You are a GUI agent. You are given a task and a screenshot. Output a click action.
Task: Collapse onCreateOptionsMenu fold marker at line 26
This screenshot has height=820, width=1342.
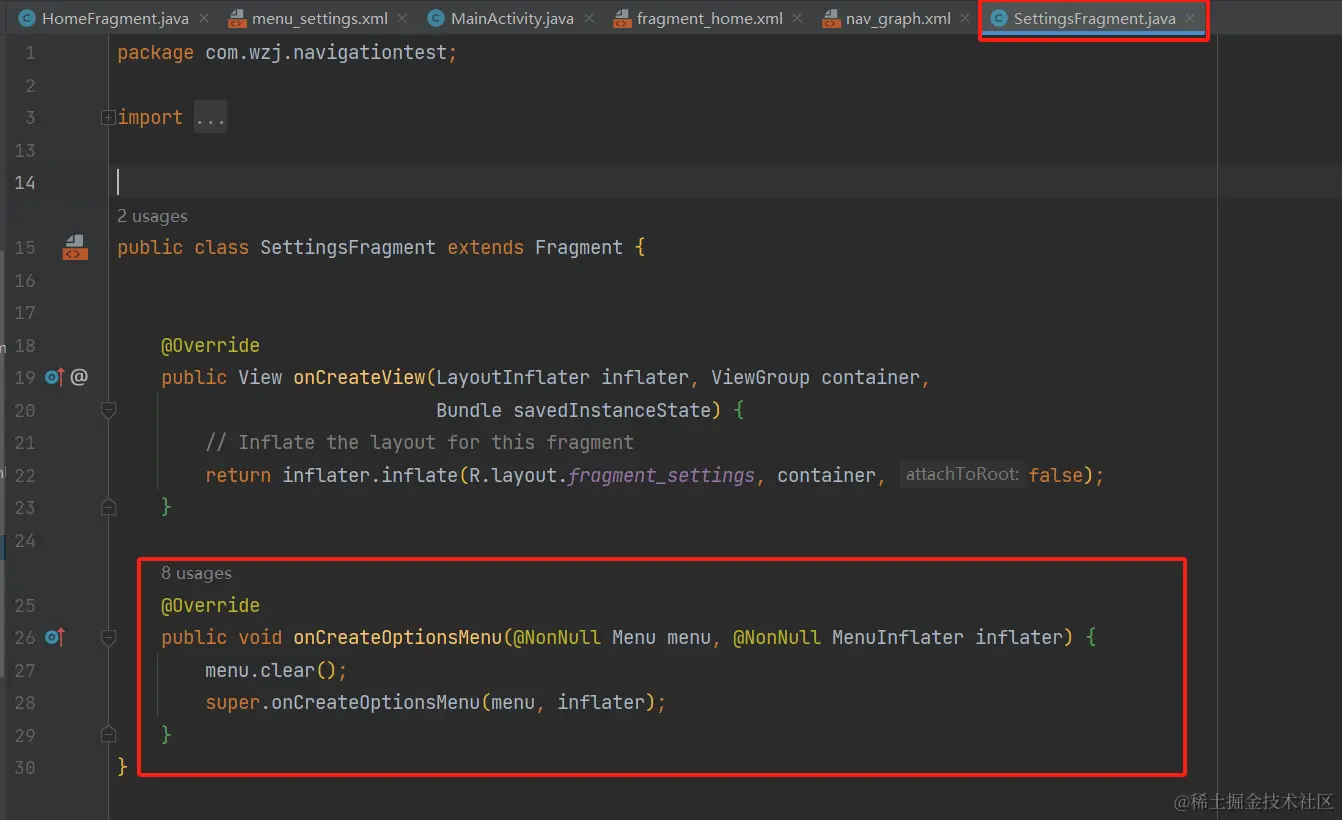[108, 637]
